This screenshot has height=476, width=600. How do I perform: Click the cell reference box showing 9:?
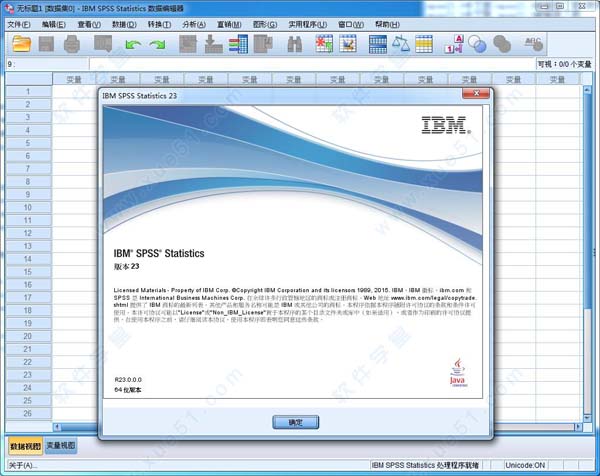click(47, 64)
